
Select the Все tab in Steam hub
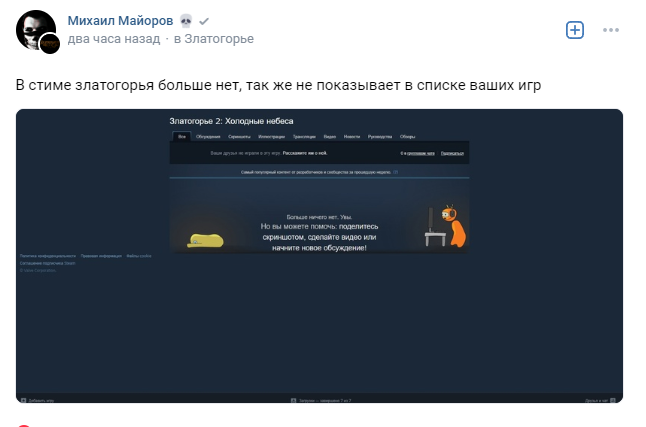coord(182,136)
